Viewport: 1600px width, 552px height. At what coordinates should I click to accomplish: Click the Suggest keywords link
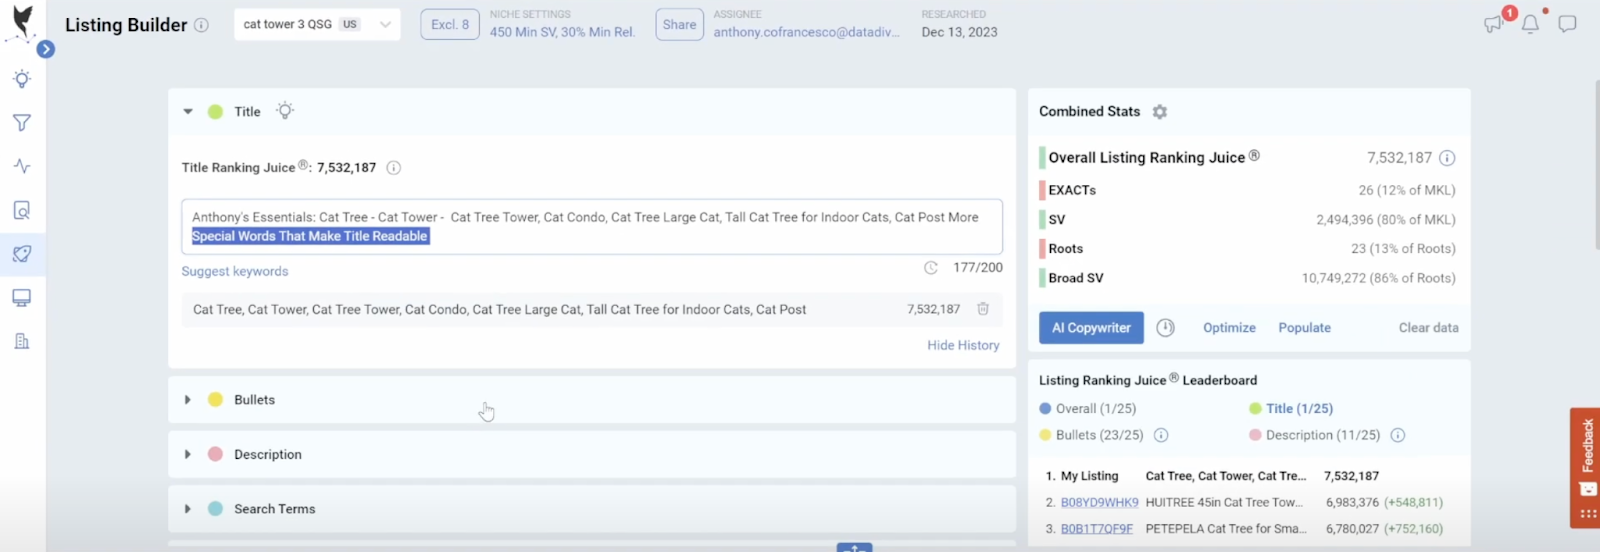point(235,271)
